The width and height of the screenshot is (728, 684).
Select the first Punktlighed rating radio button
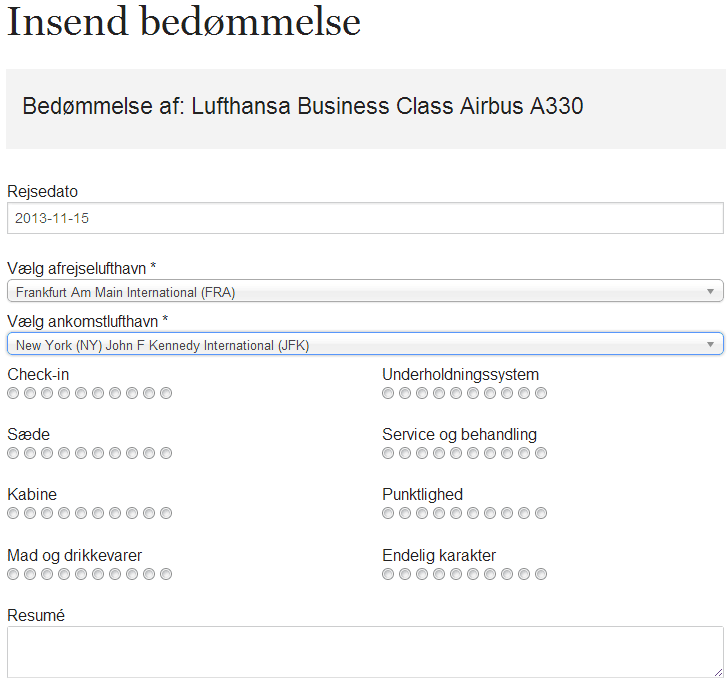pyautogui.click(x=388, y=513)
